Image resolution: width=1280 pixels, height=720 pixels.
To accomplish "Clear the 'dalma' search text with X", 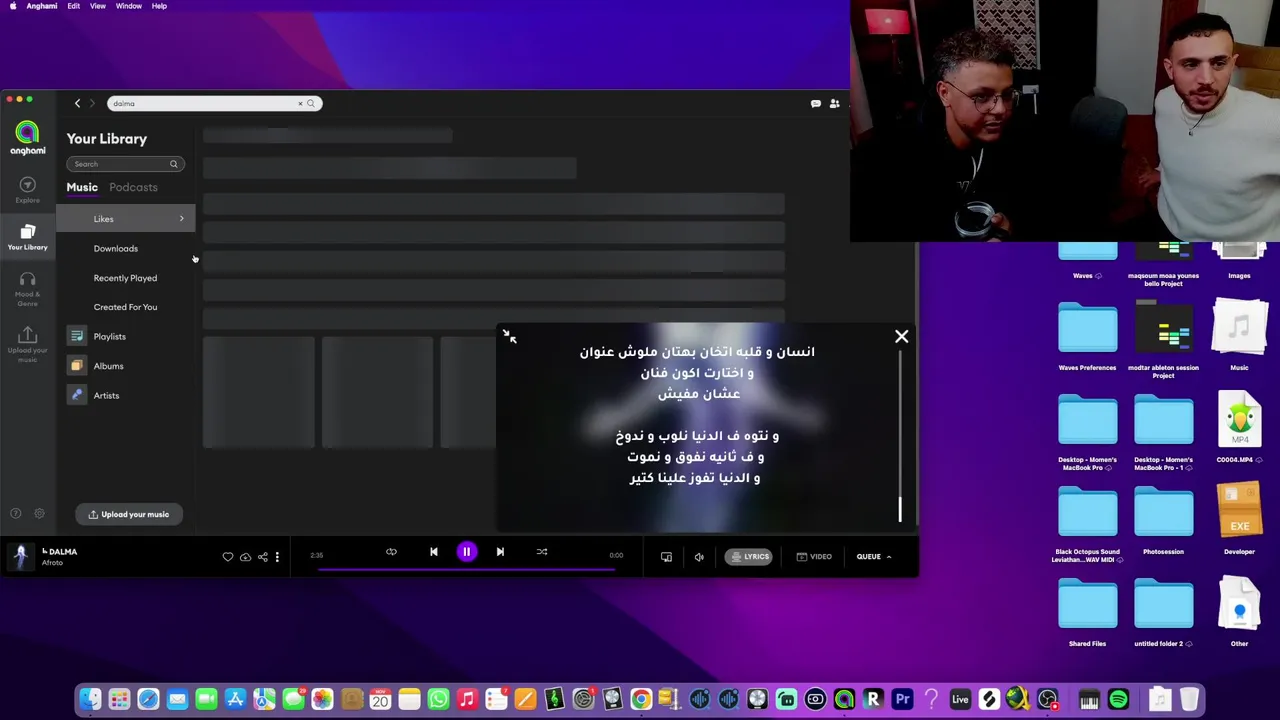I will pos(300,103).
